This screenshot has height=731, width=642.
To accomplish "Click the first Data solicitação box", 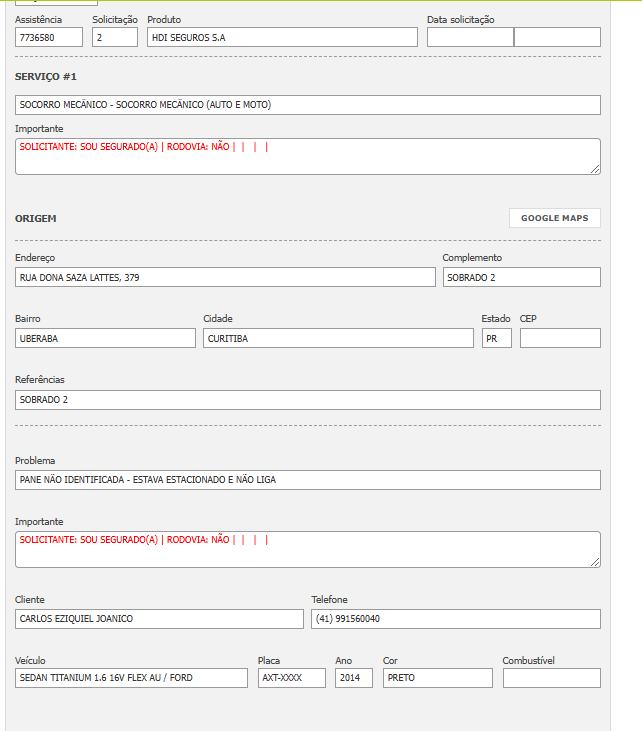I will (469, 37).
